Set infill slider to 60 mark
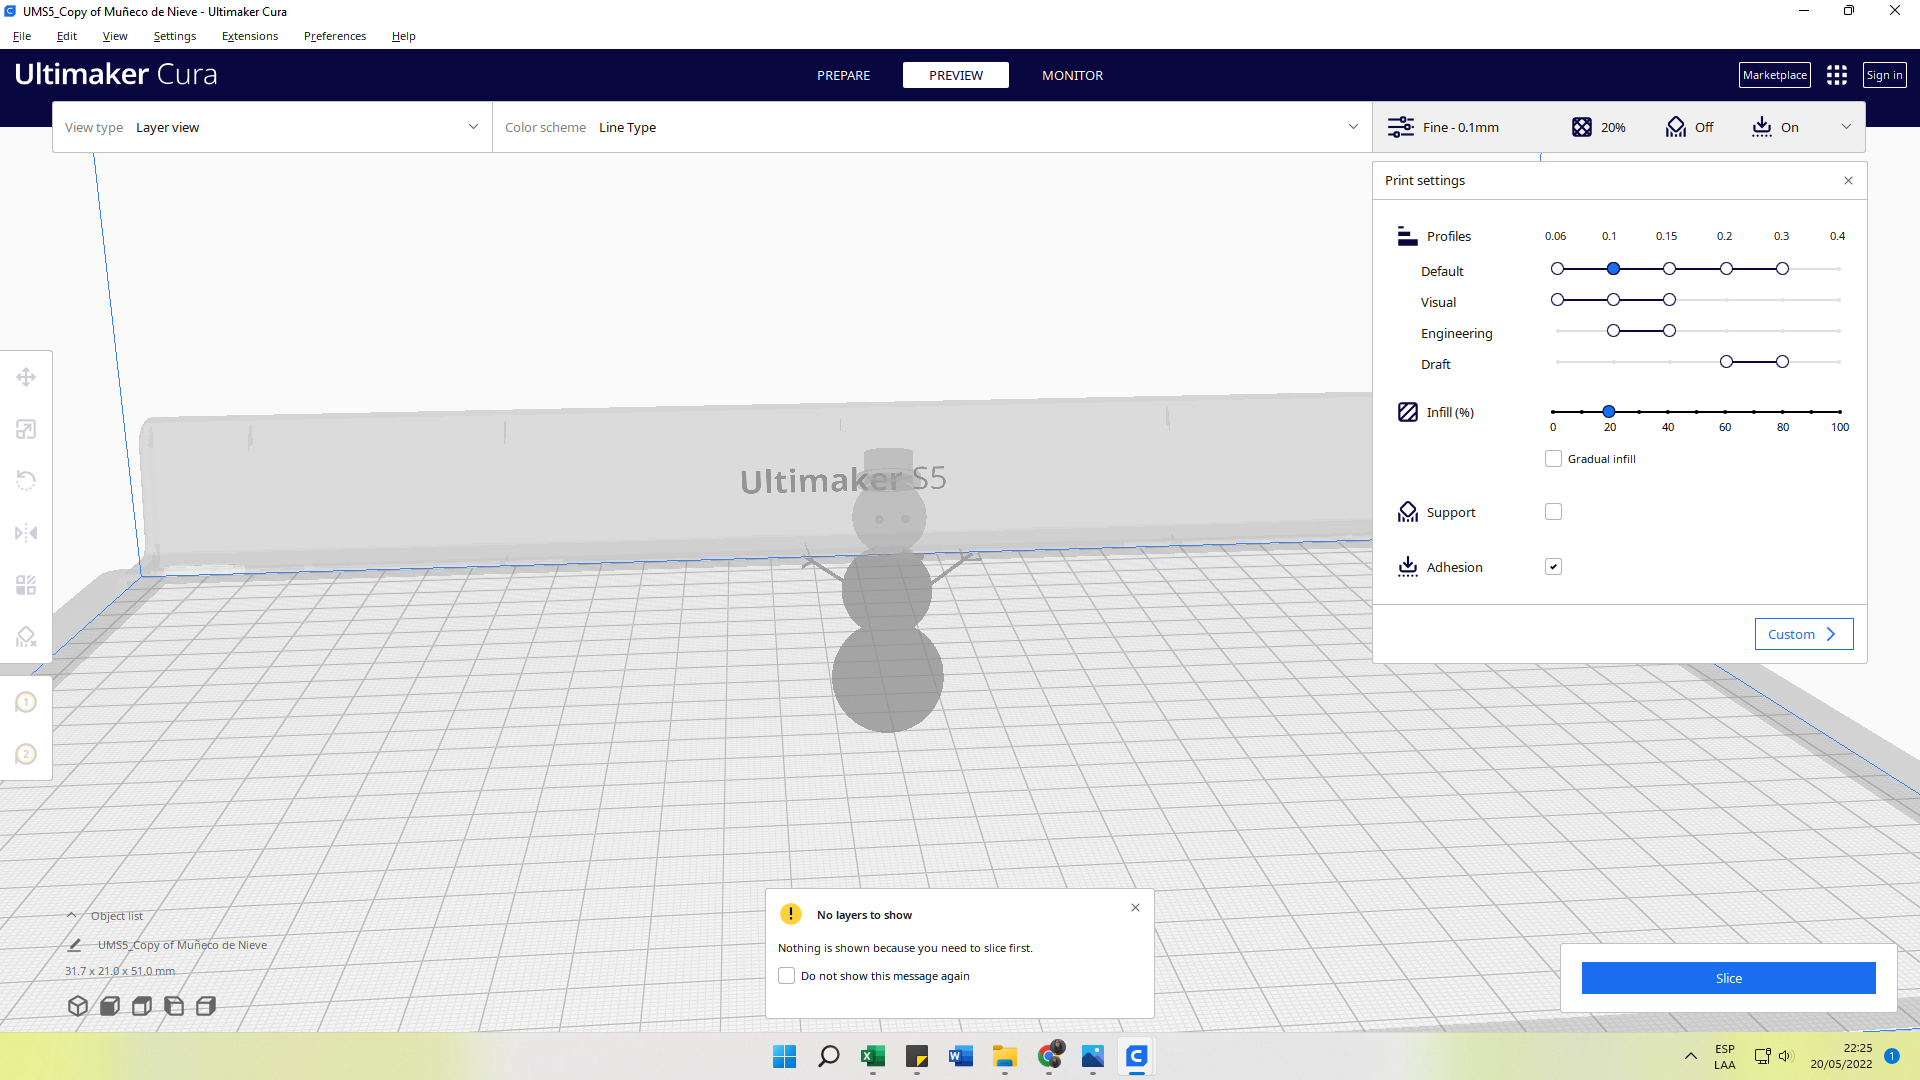Screen dimensions: 1920x1080 coord(1725,412)
